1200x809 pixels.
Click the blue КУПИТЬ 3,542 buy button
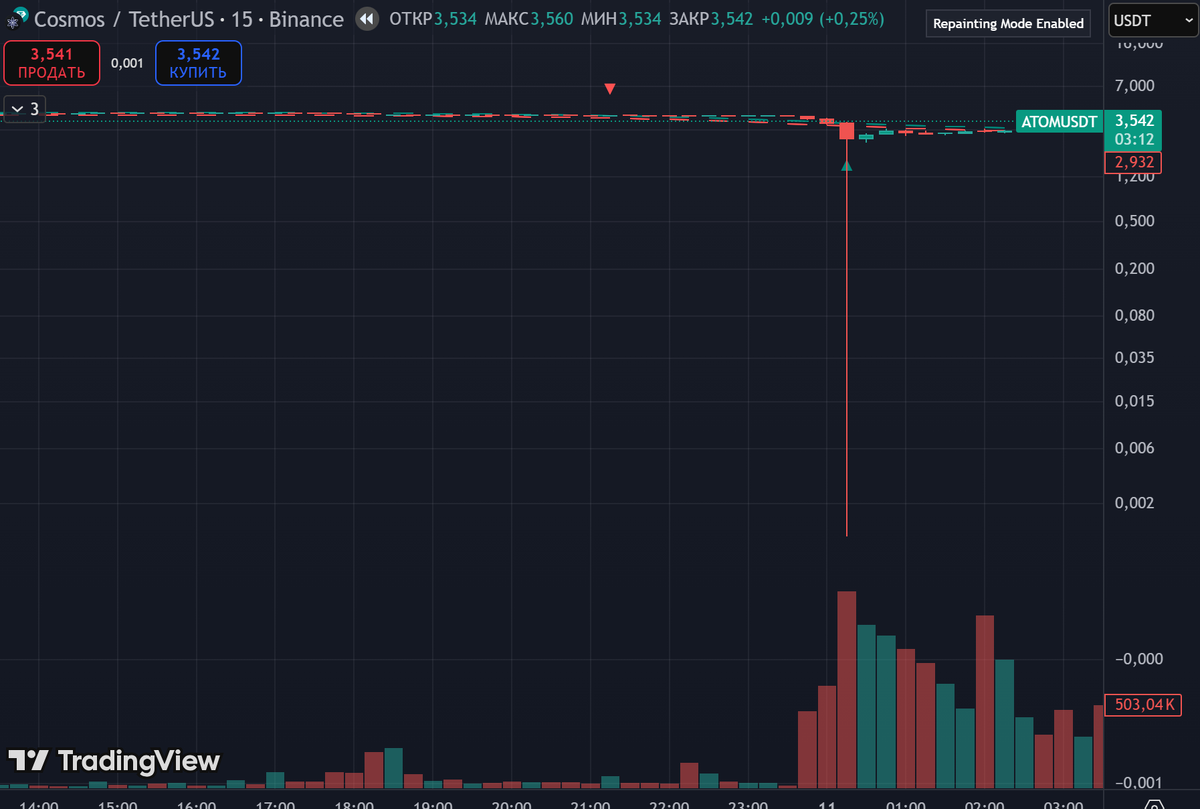click(199, 63)
